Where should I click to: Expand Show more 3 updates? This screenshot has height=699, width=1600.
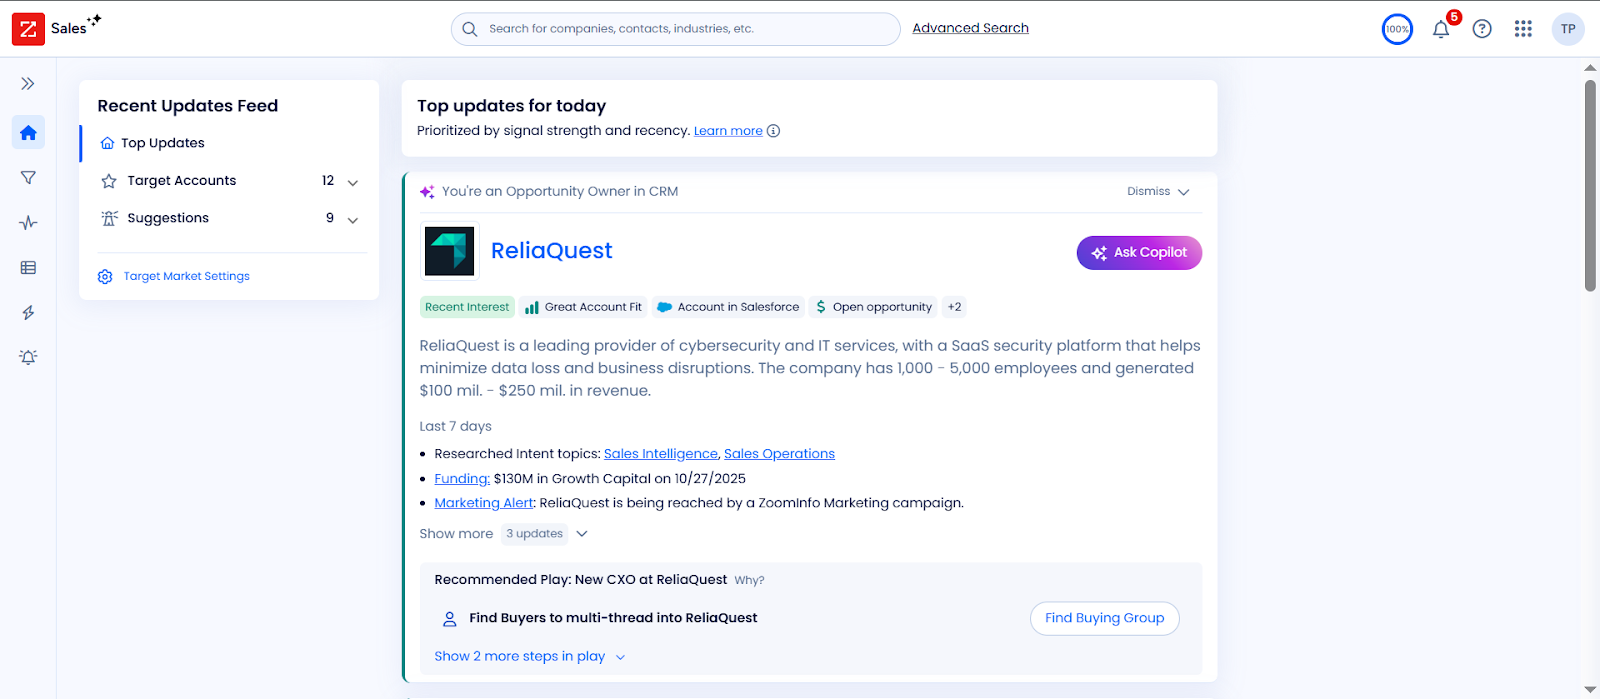pyautogui.click(x=504, y=534)
